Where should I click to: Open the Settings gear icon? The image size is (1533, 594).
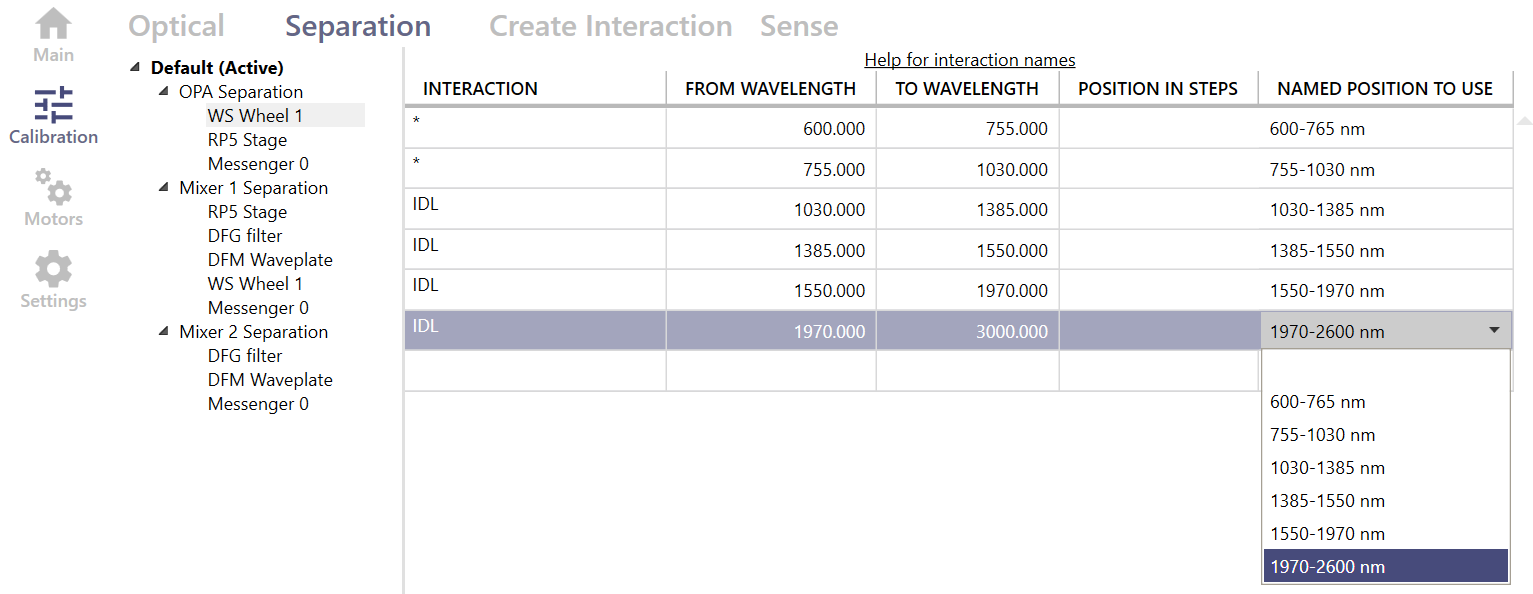click(53, 269)
